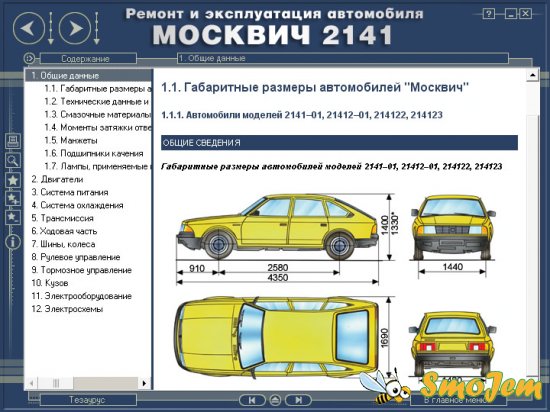Click the contents panel scroll-left arrow
Screen dimensions: 550x412
[x=31, y=383]
